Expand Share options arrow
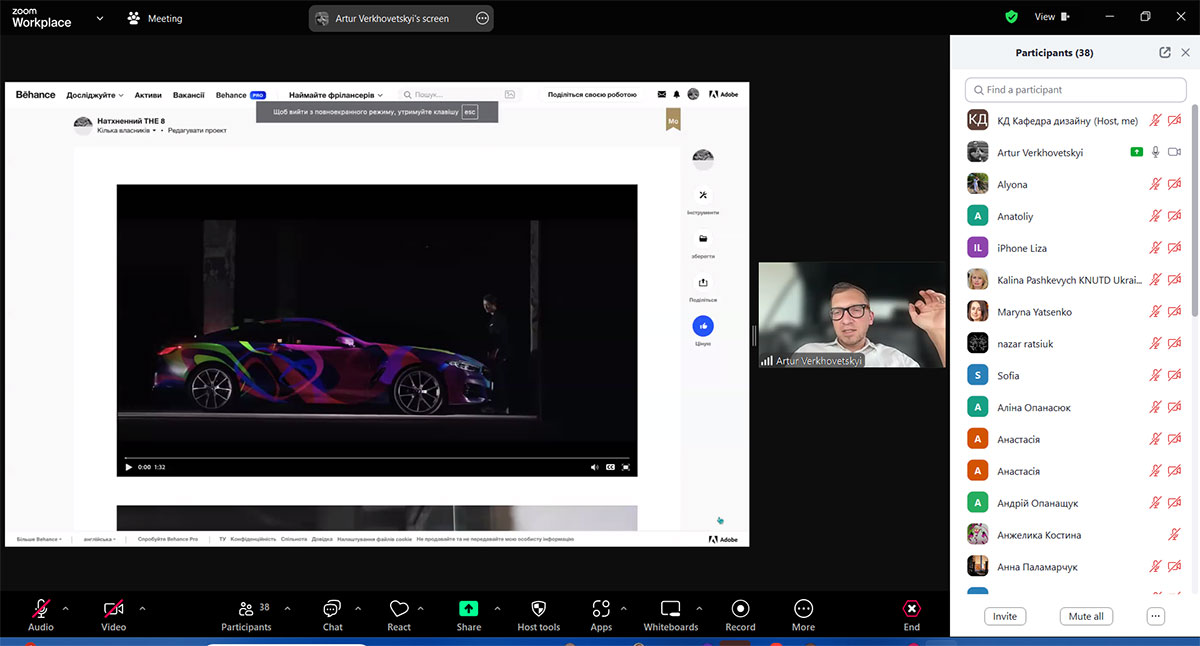 [497, 608]
